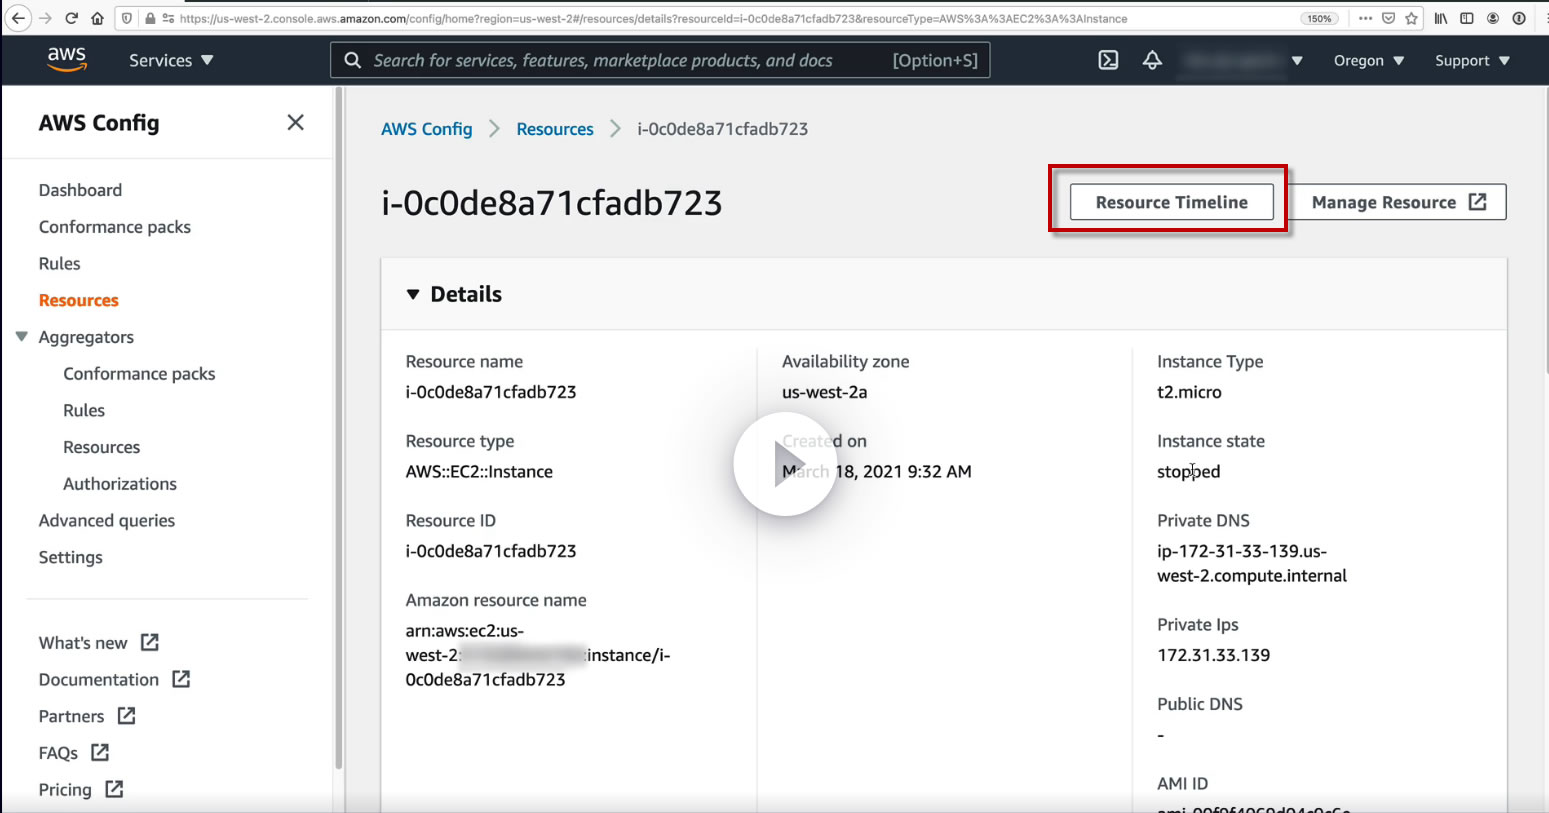The image size is (1549, 813).
Task: Open the Resource Timeline button
Action: [1172, 202]
